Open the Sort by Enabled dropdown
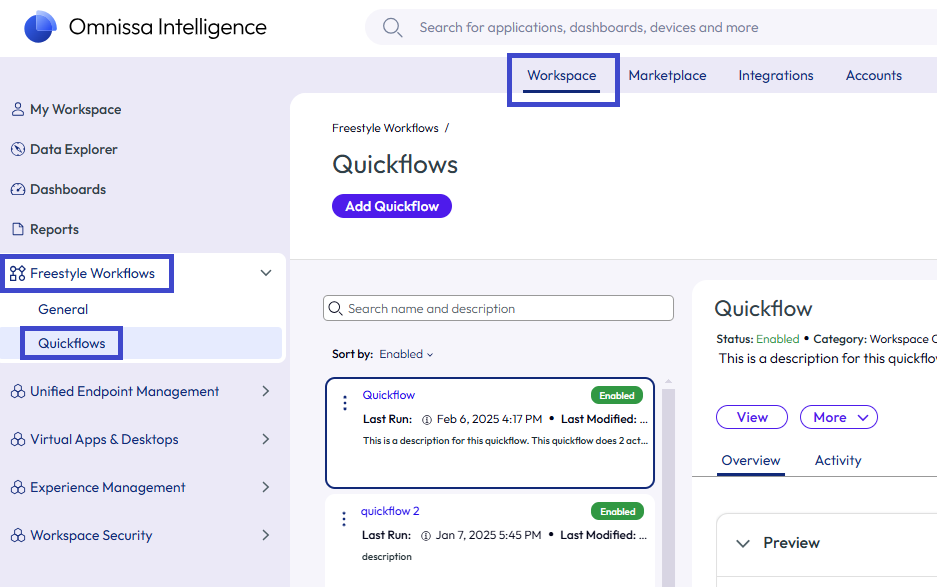 (406, 354)
